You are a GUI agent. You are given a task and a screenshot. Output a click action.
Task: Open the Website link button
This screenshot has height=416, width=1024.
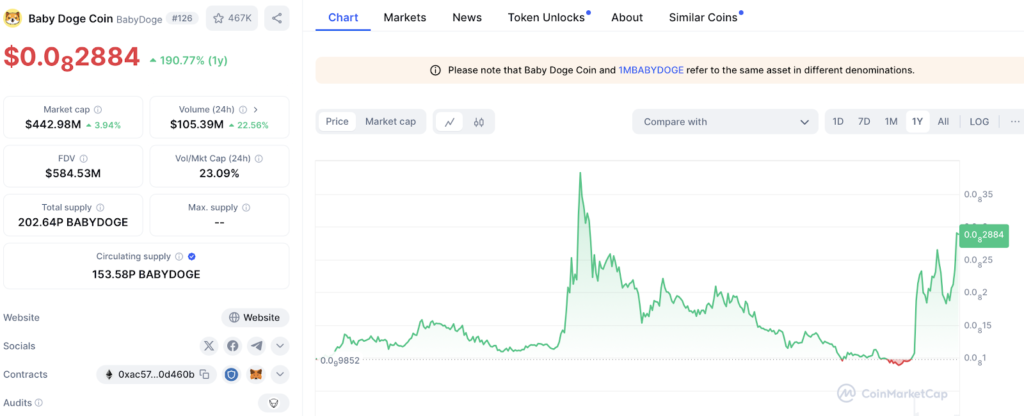coord(255,318)
